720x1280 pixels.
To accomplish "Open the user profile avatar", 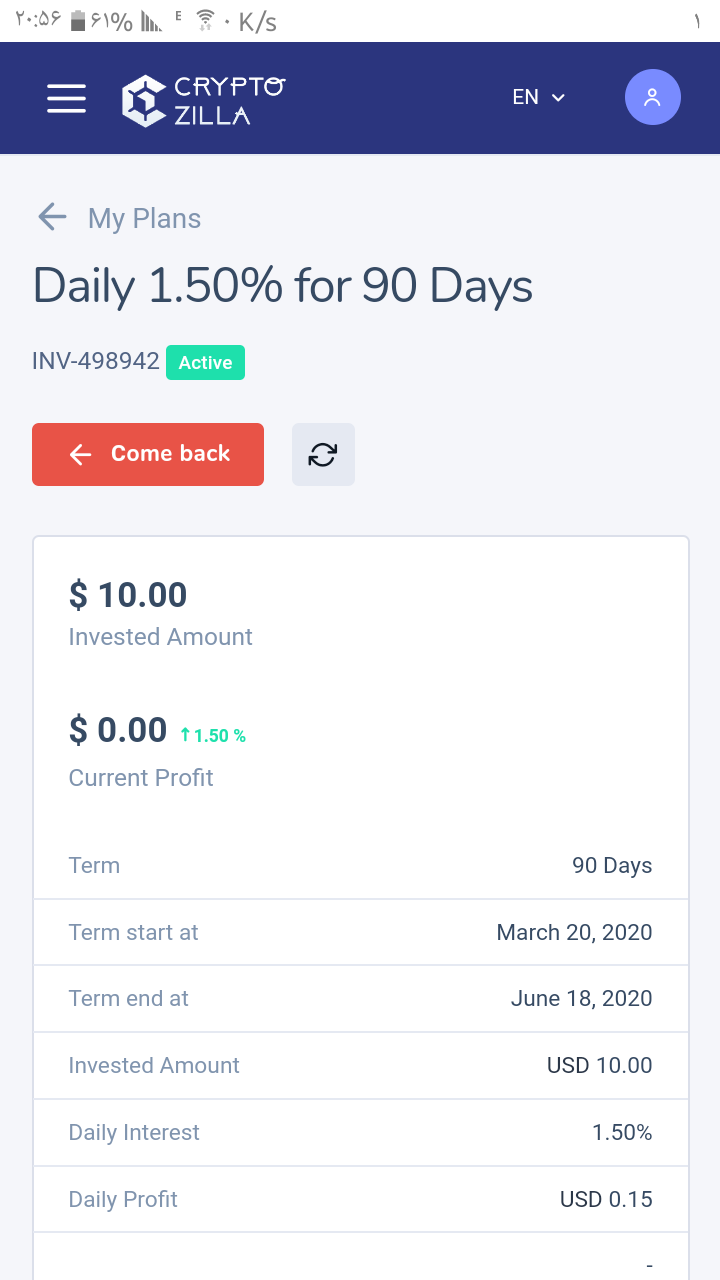I will coord(653,97).
